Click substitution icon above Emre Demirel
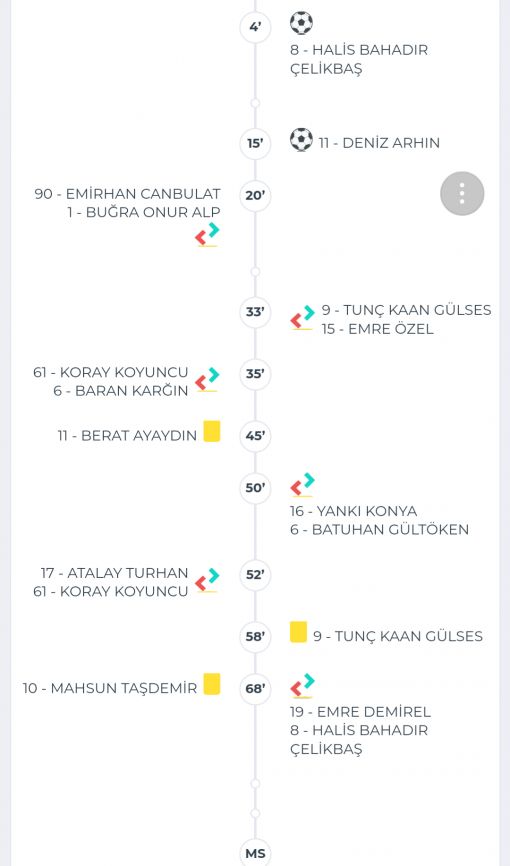 tap(302, 685)
